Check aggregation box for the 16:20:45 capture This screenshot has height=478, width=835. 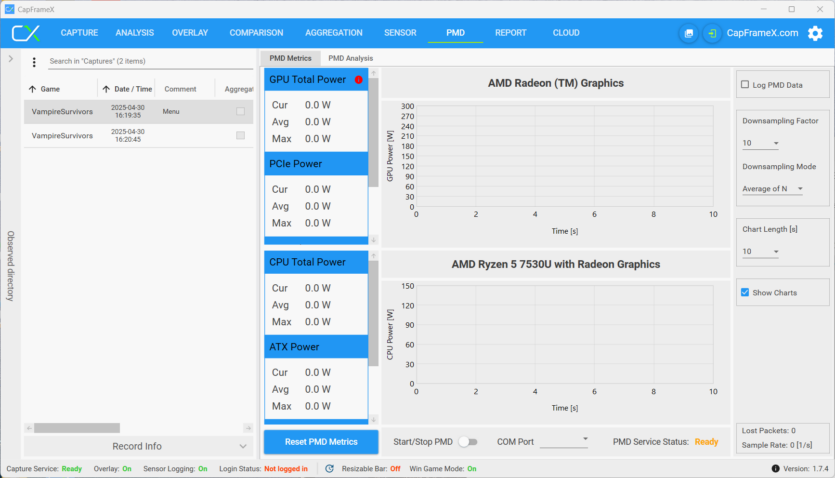pyautogui.click(x=241, y=135)
